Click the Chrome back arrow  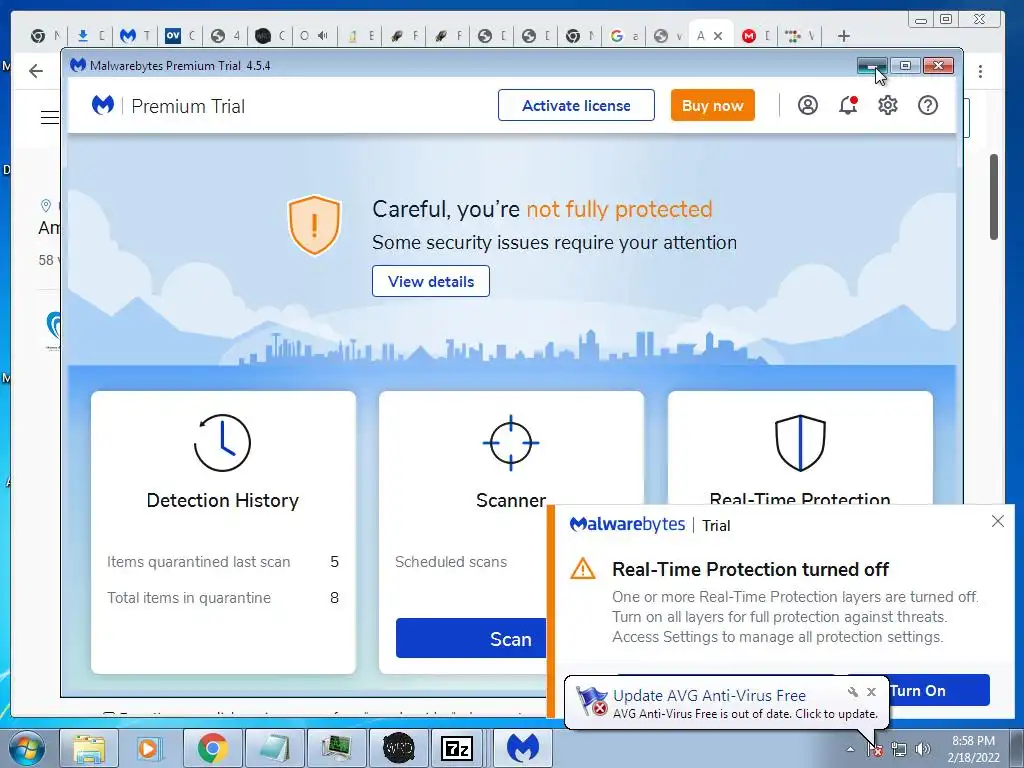tap(36, 71)
